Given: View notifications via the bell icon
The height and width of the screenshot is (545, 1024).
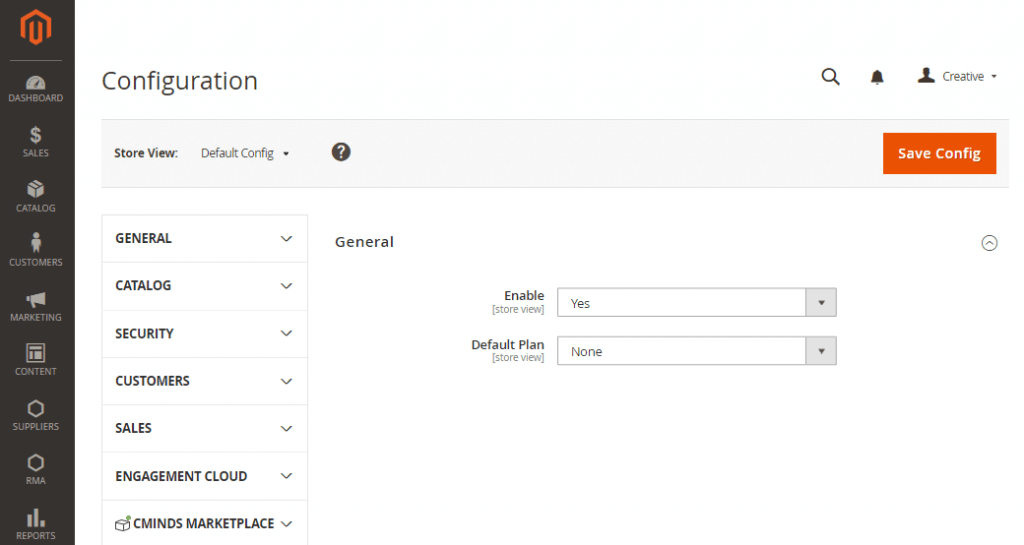Looking at the screenshot, I should 877,77.
